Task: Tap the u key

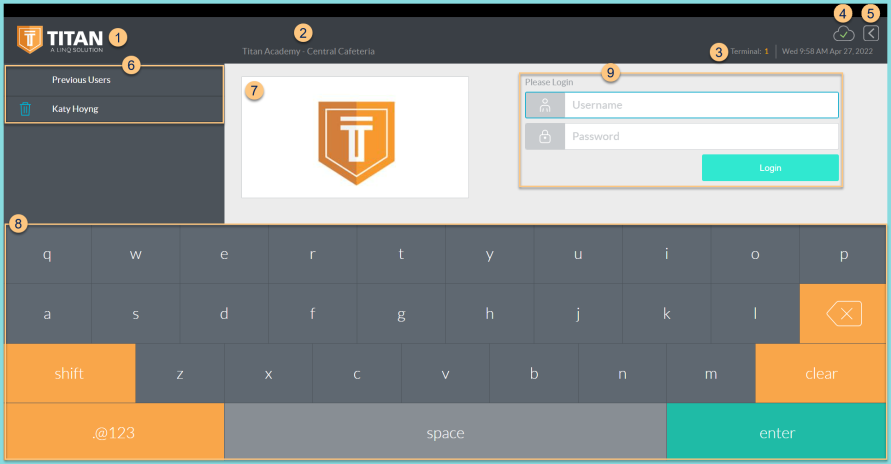Action: click(x=578, y=254)
